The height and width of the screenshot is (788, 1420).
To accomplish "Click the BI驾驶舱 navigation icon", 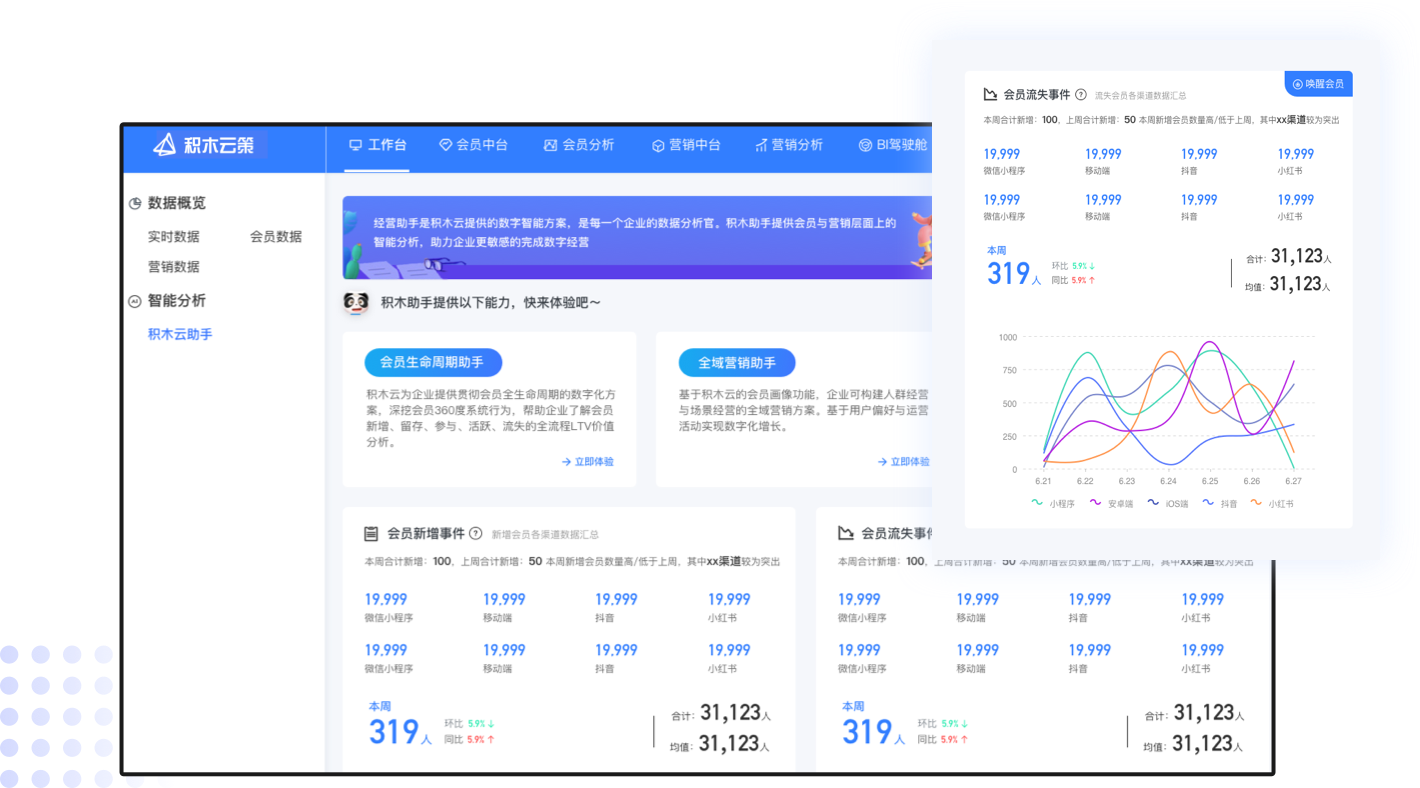I will pyautogui.click(x=865, y=145).
